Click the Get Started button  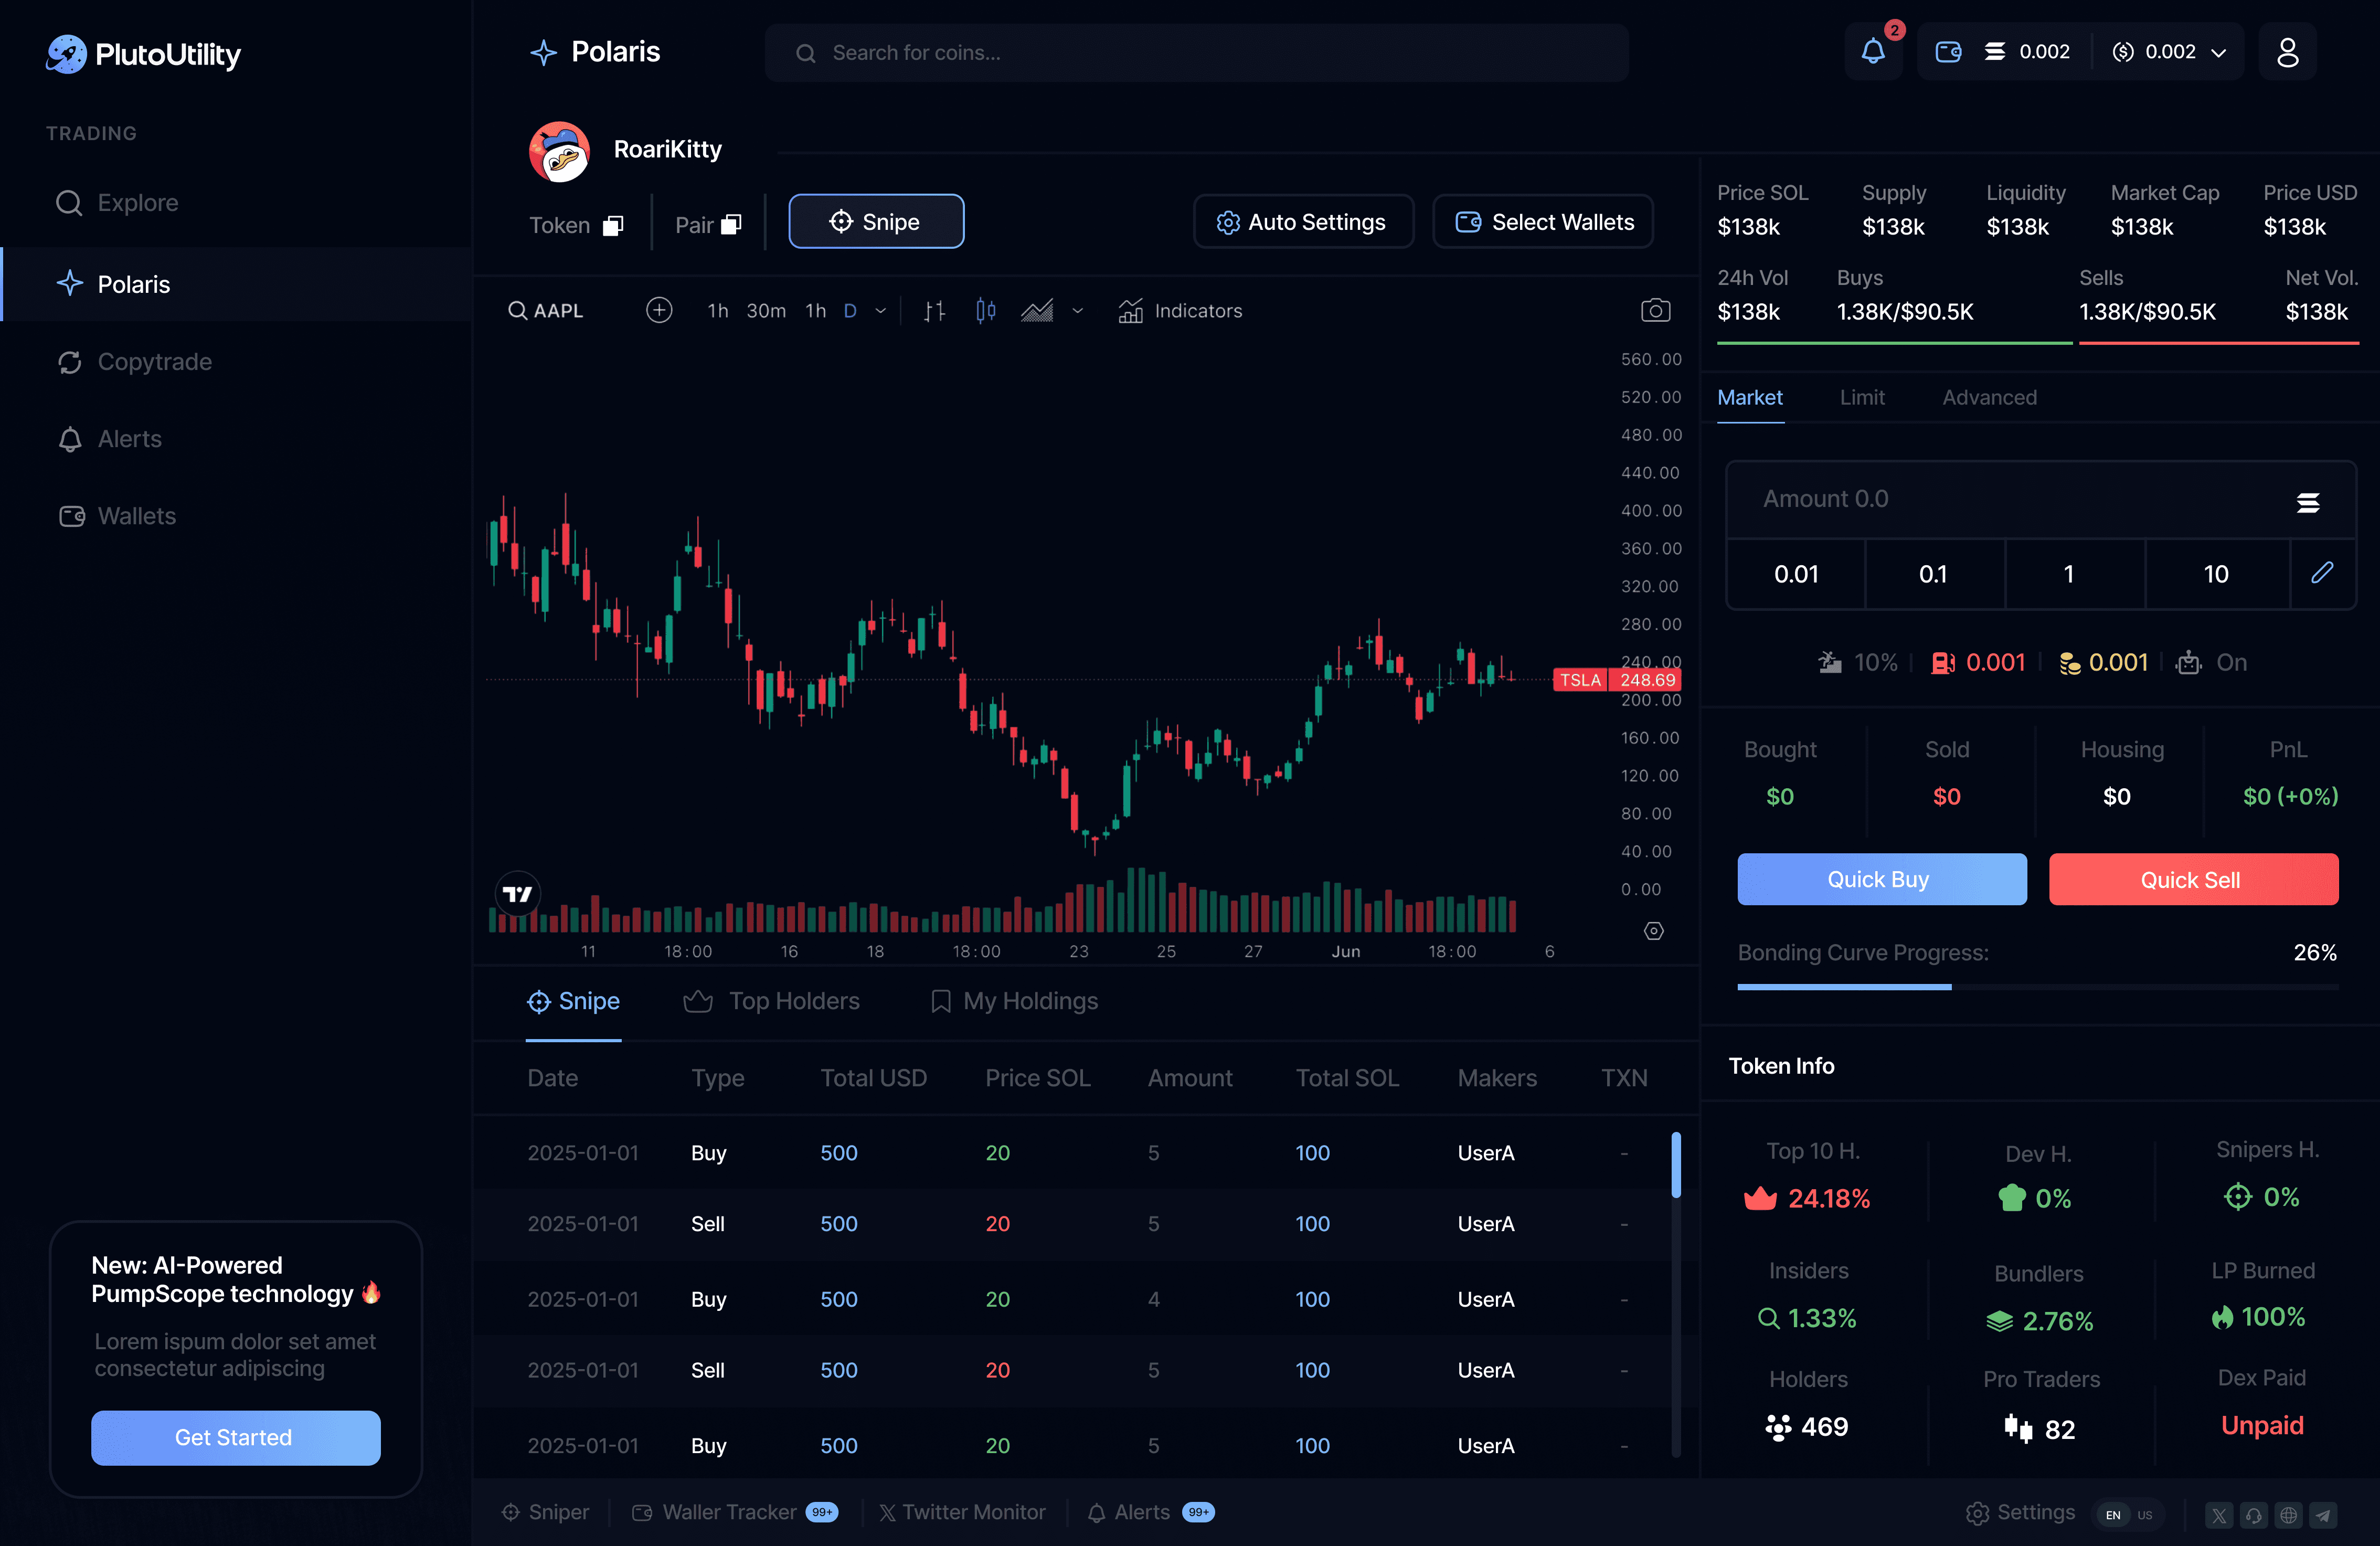coord(235,1437)
